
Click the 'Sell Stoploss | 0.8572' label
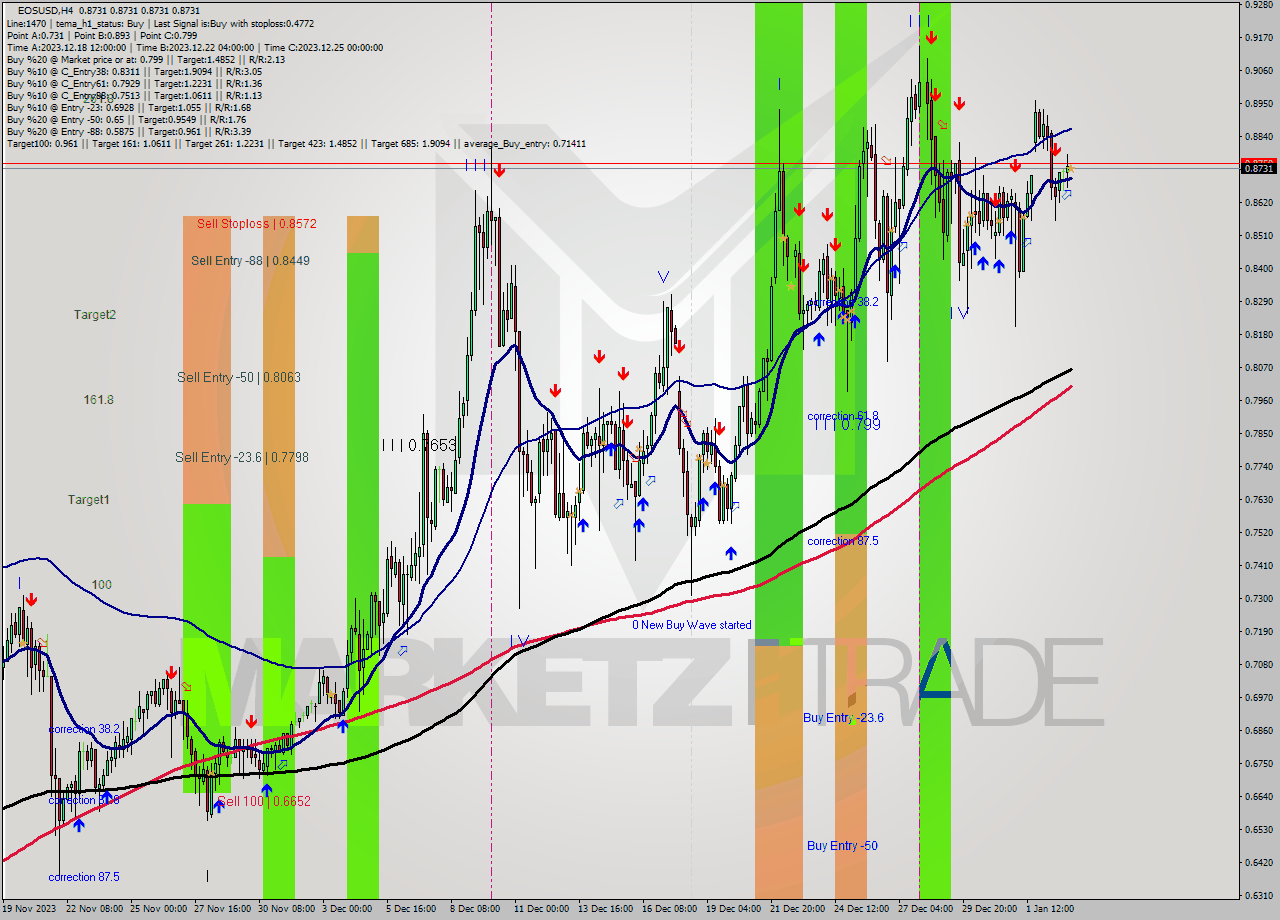(256, 223)
